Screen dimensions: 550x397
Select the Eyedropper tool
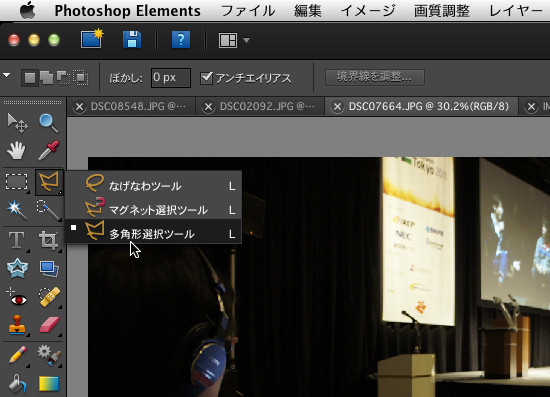pyautogui.click(x=49, y=150)
